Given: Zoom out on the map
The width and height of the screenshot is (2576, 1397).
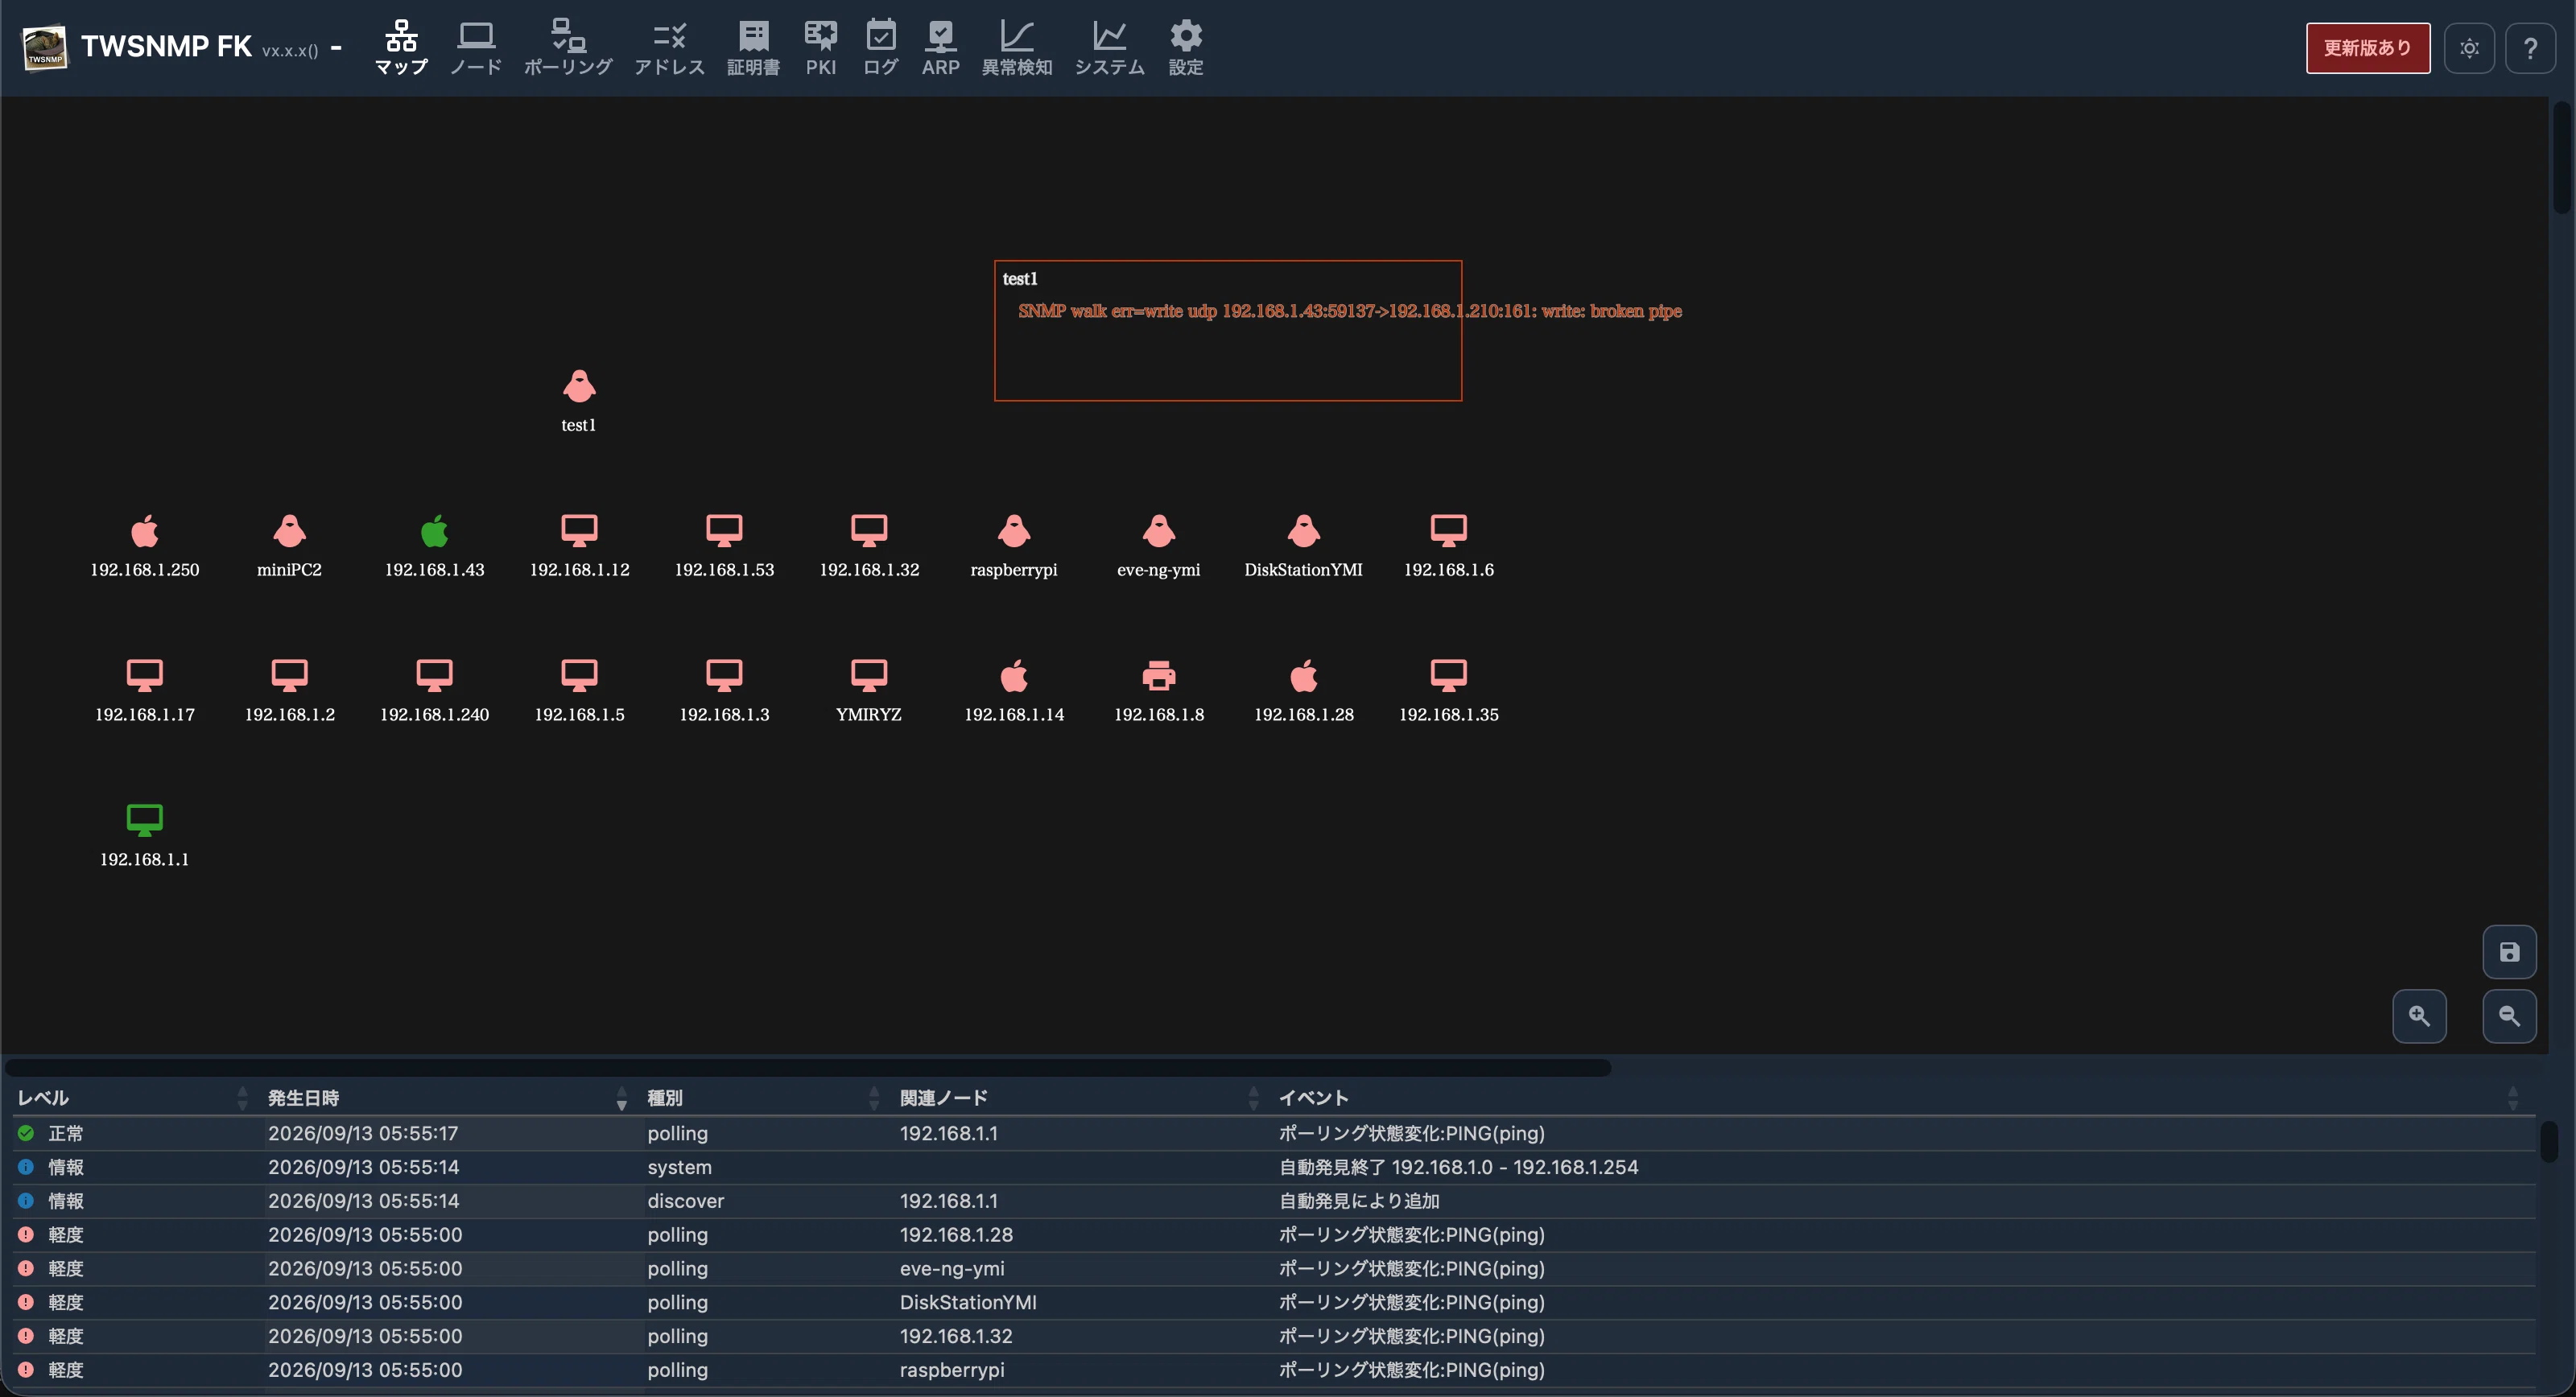Looking at the screenshot, I should pyautogui.click(x=2508, y=1016).
